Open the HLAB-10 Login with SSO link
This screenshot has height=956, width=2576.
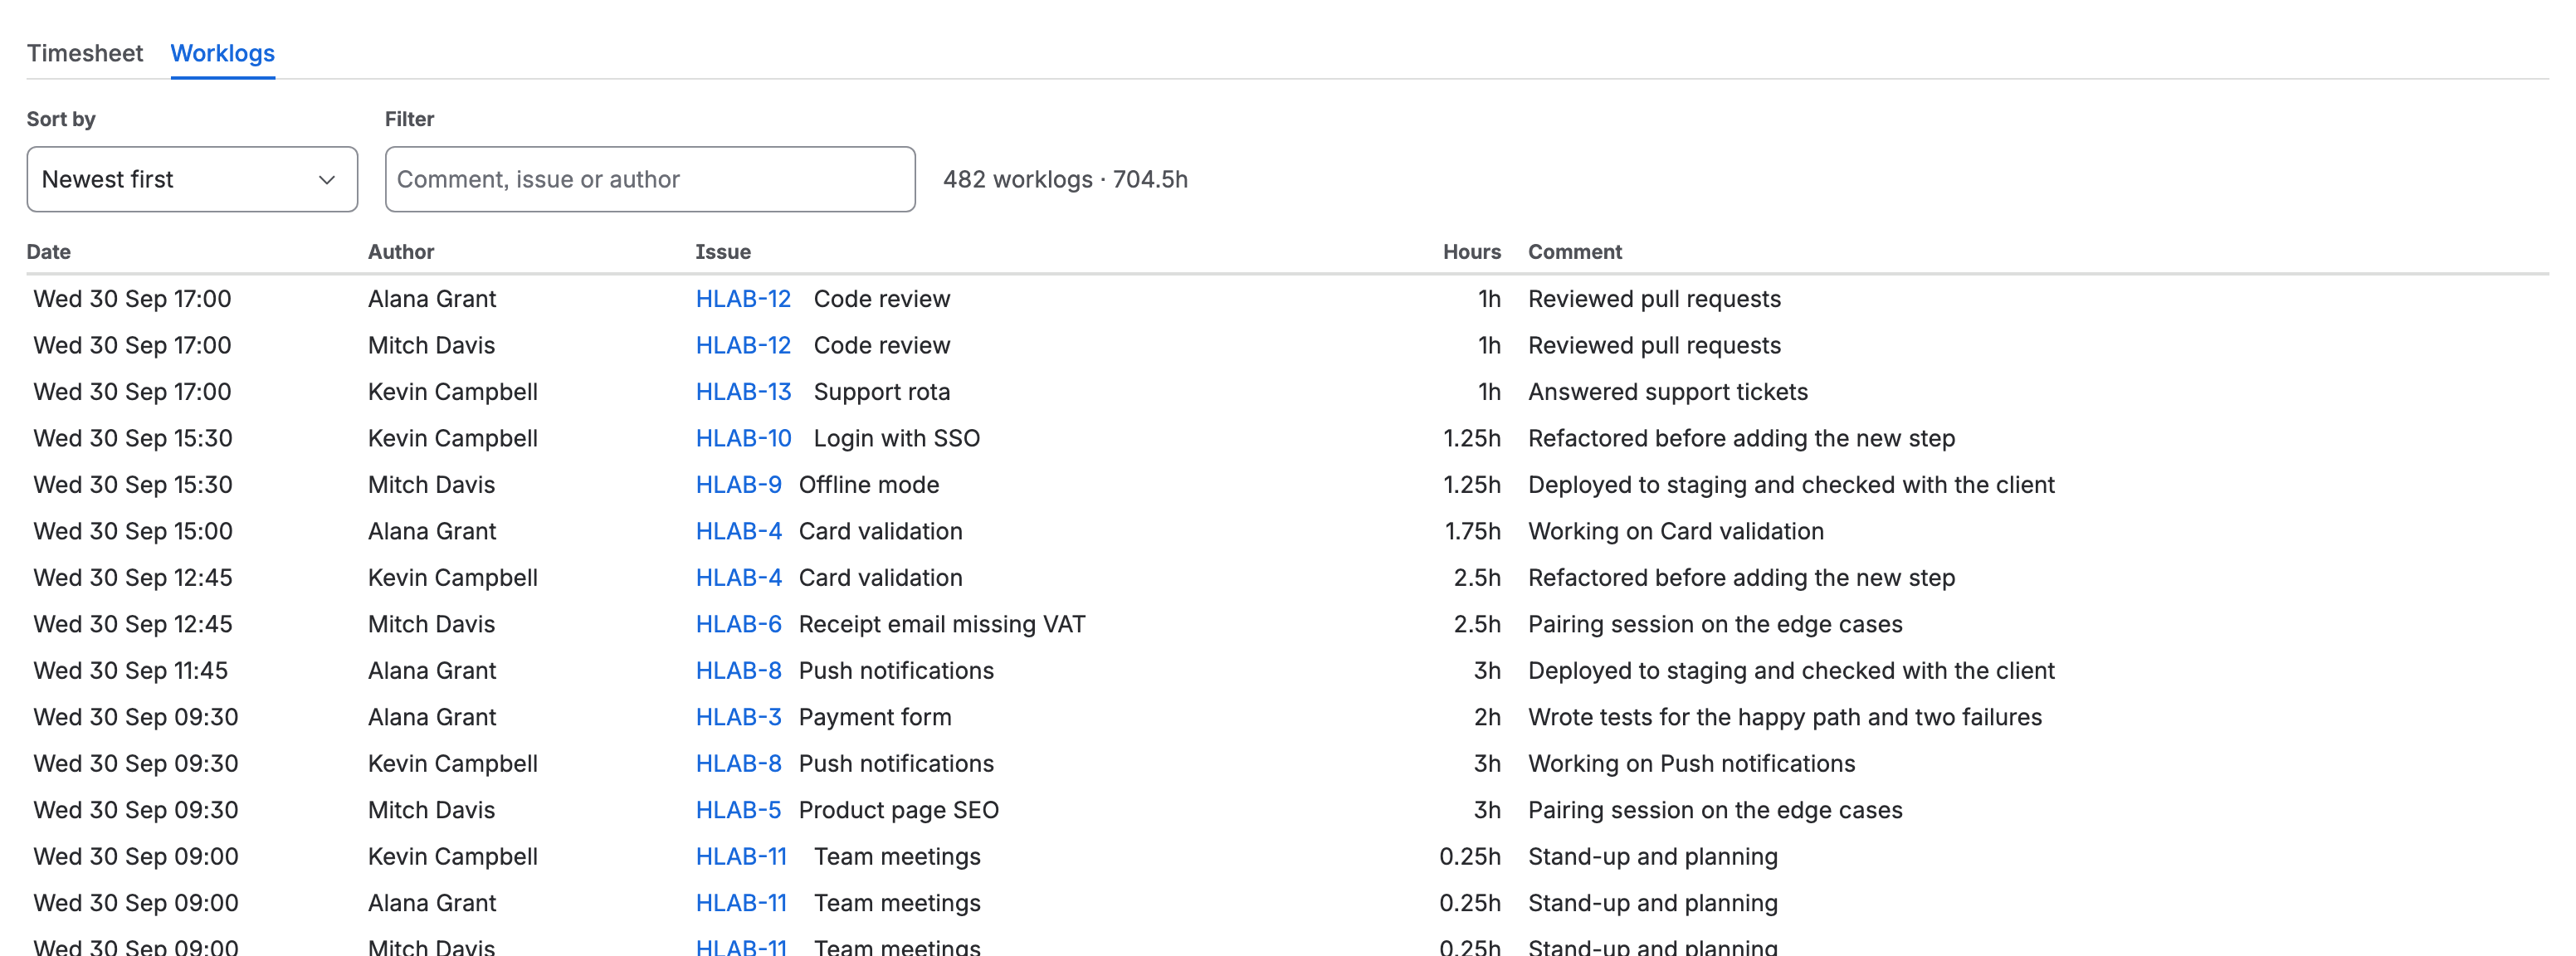pyautogui.click(x=743, y=438)
